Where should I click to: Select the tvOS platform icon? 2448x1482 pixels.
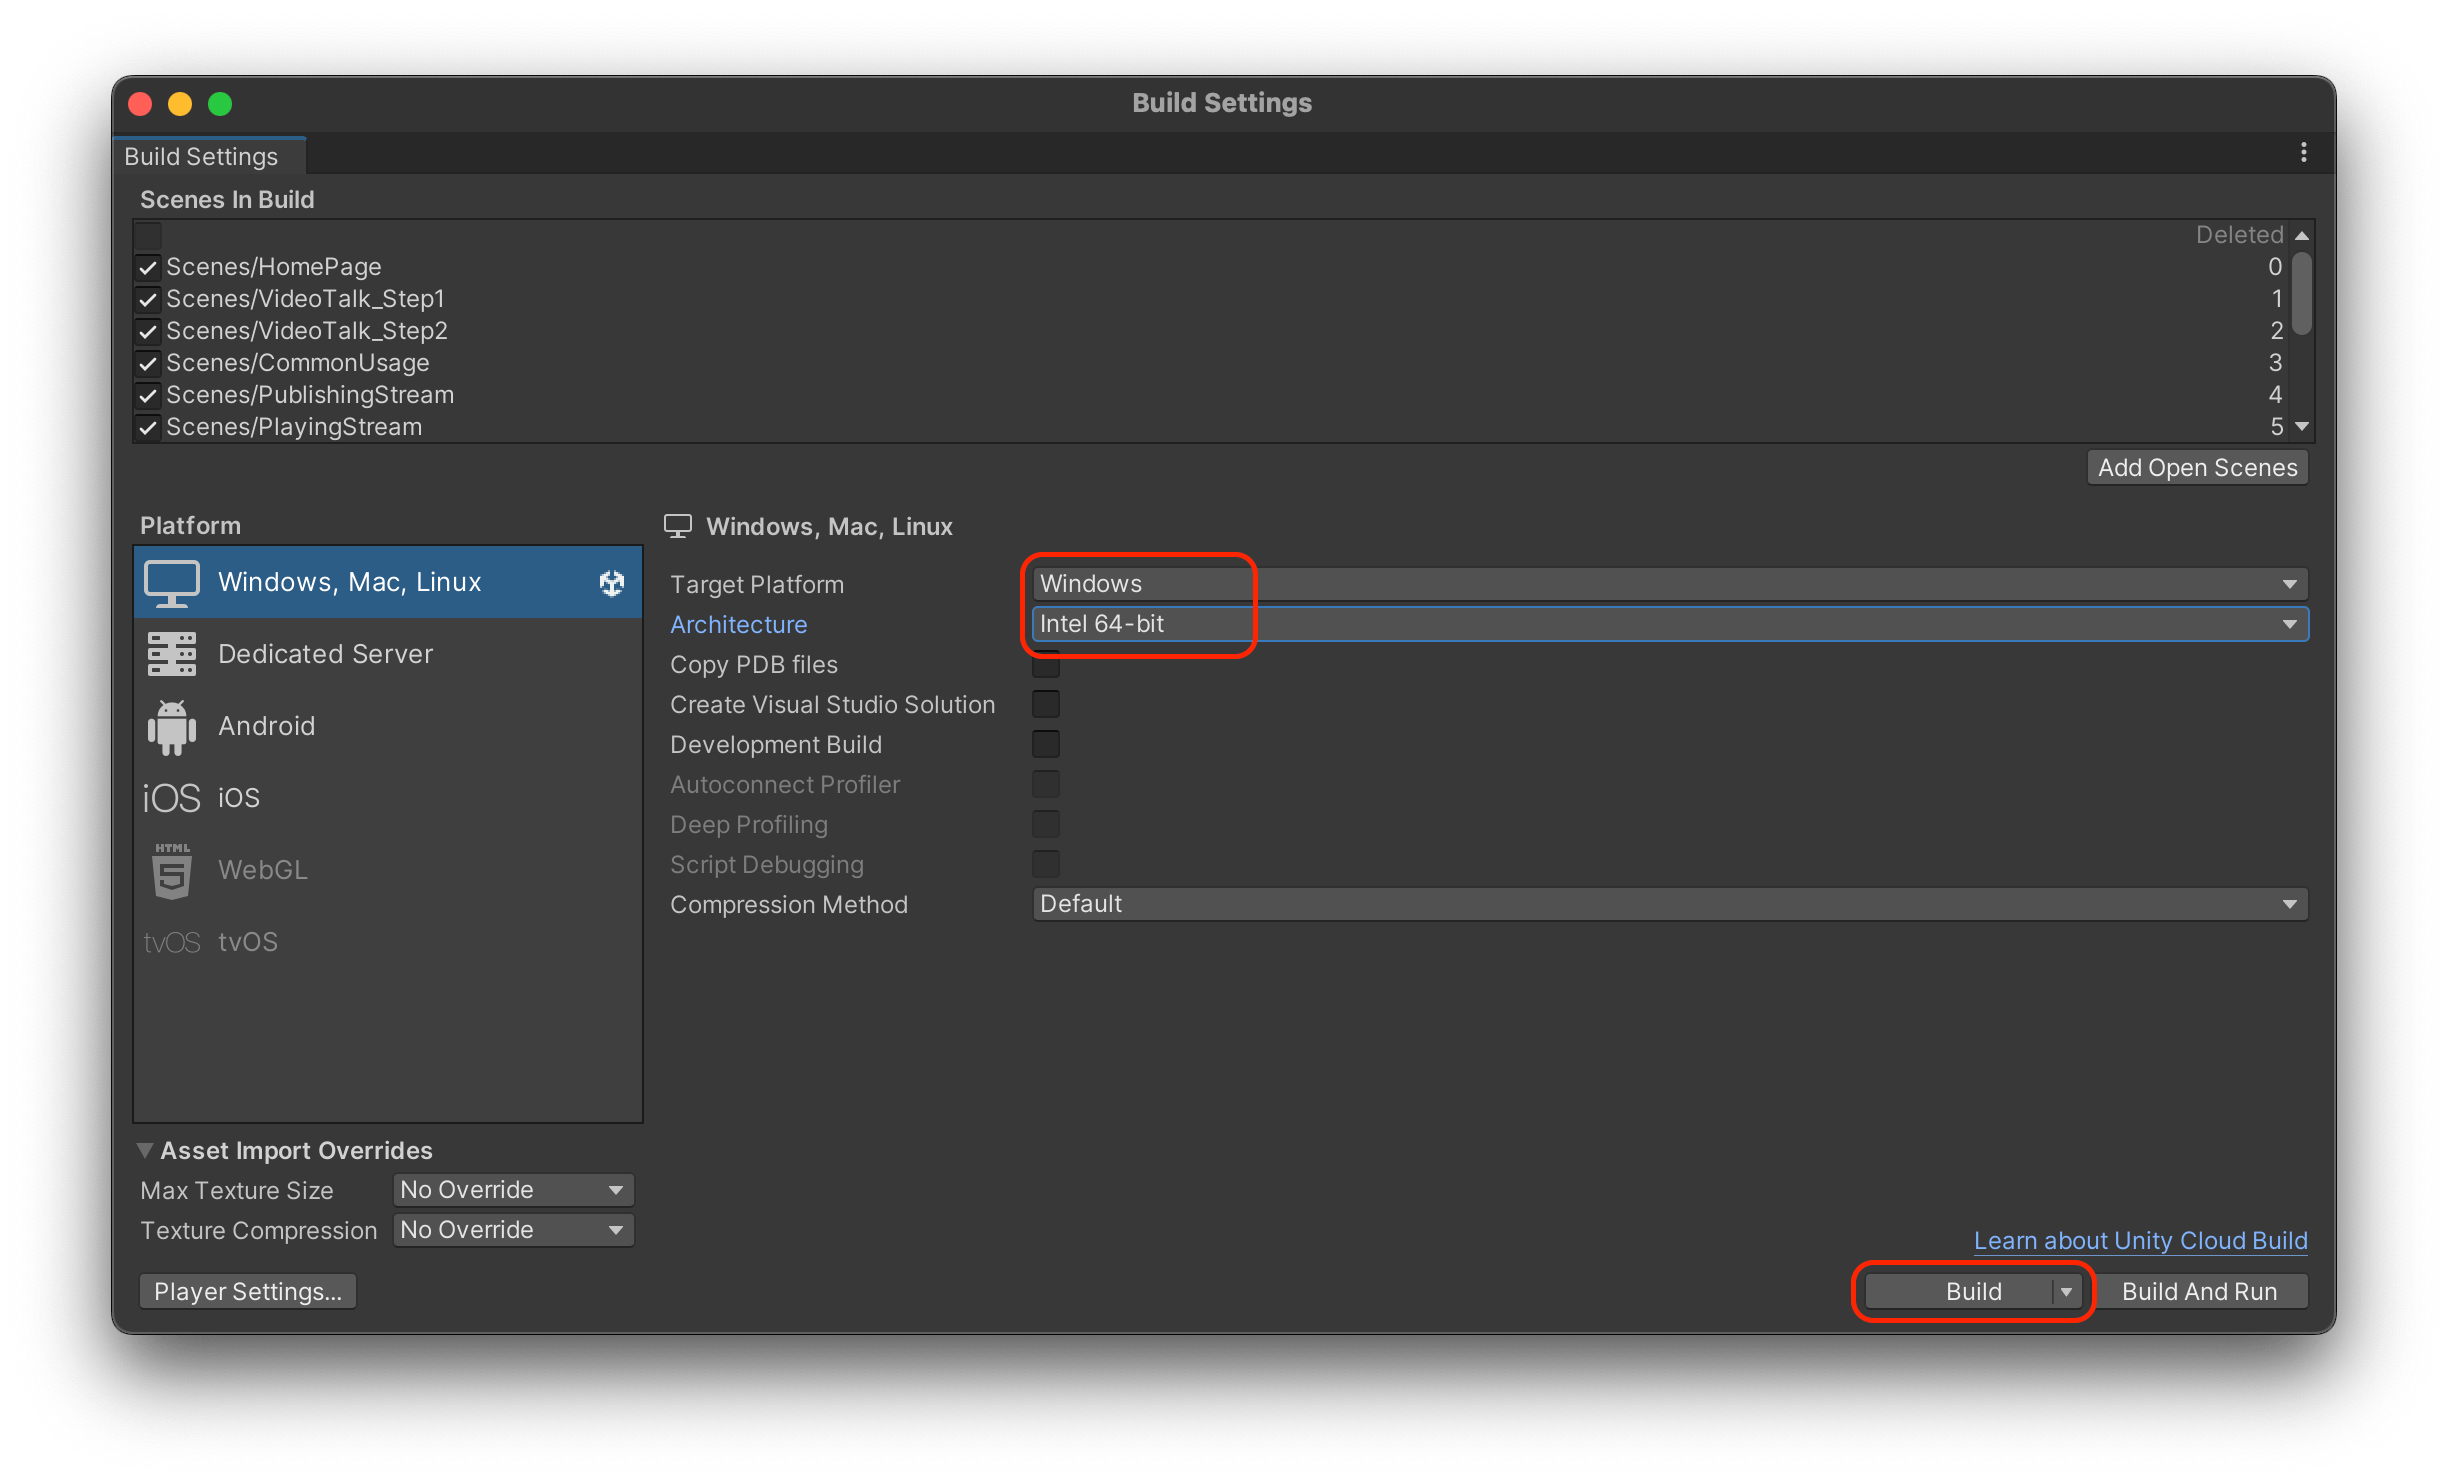pyautogui.click(x=171, y=942)
